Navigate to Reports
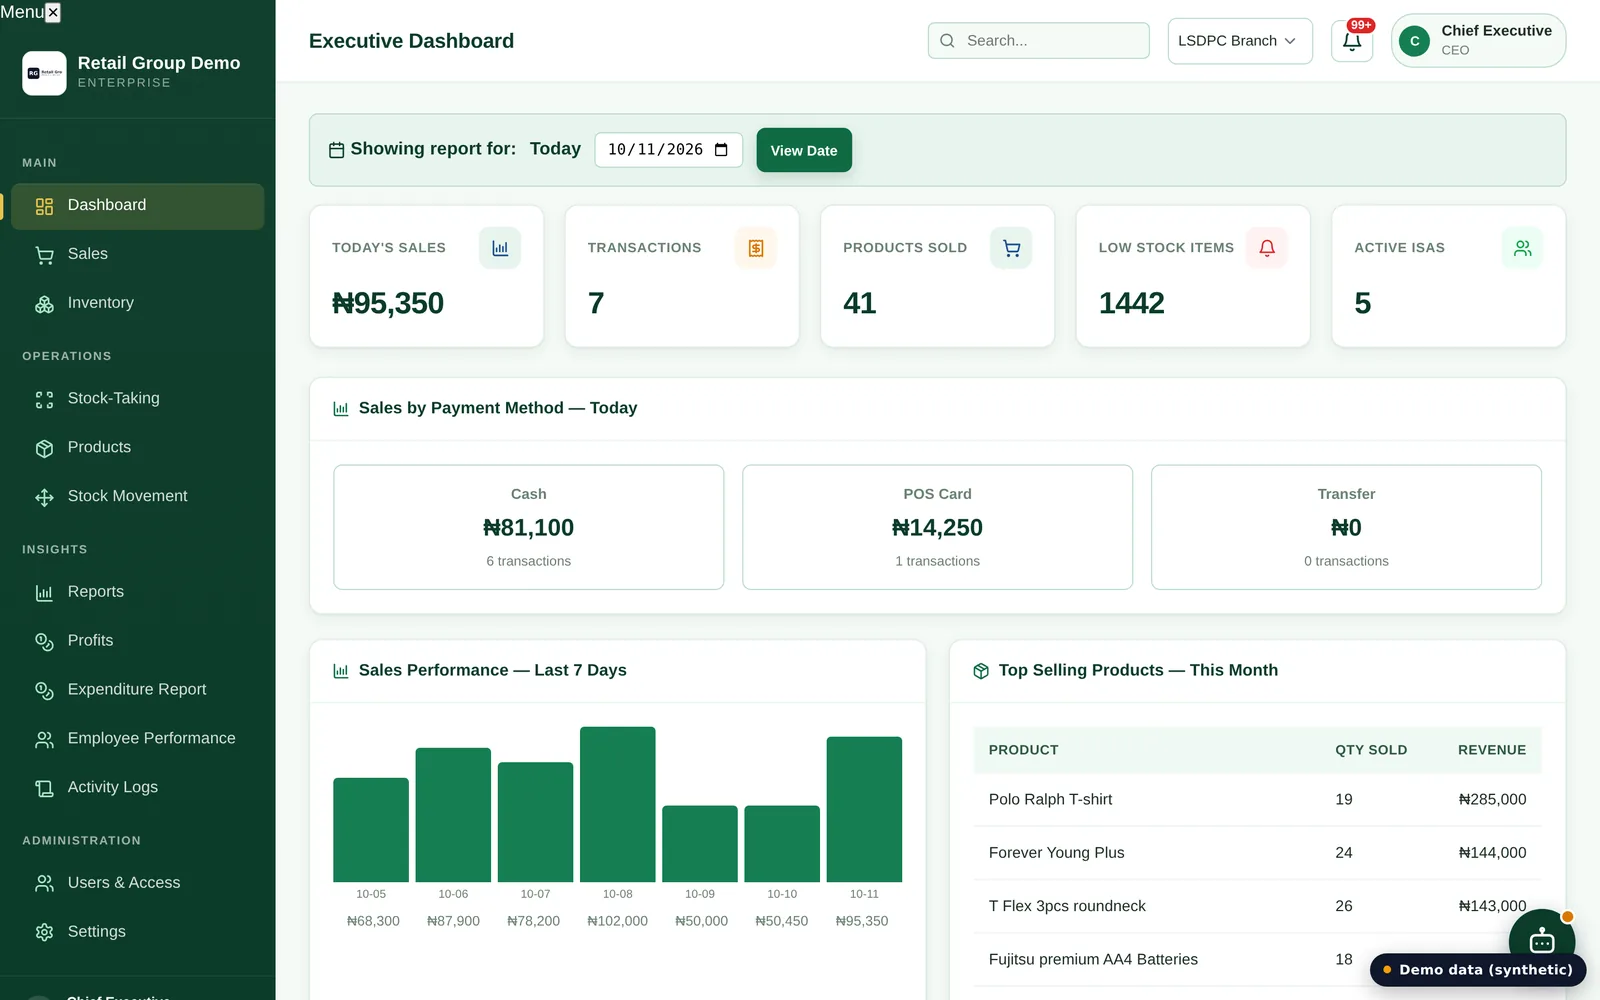 pos(138,592)
